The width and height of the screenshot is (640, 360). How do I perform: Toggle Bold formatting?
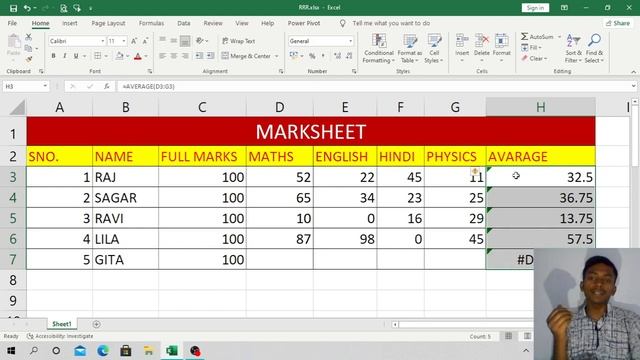(x=53, y=56)
